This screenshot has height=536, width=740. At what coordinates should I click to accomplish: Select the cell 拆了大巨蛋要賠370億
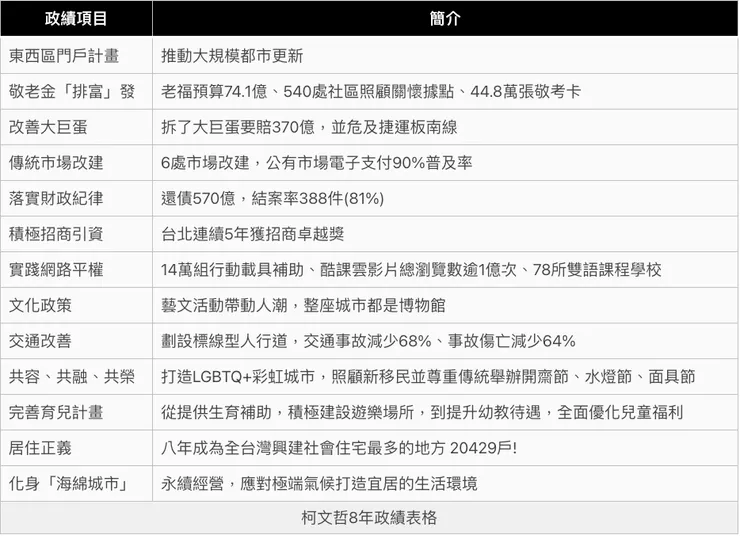click(x=445, y=127)
